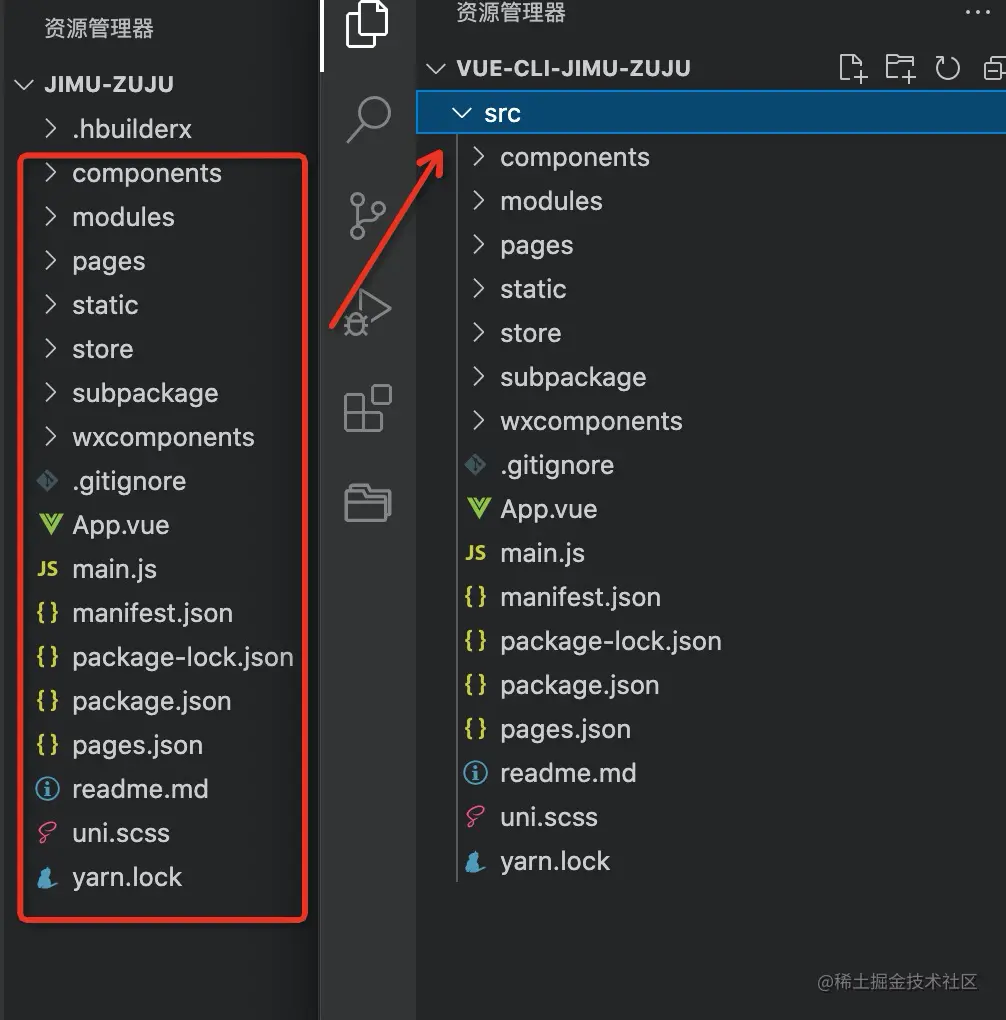Open the explorer more actions ellipsis
1006x1020 pixels.
coord(976,13)
